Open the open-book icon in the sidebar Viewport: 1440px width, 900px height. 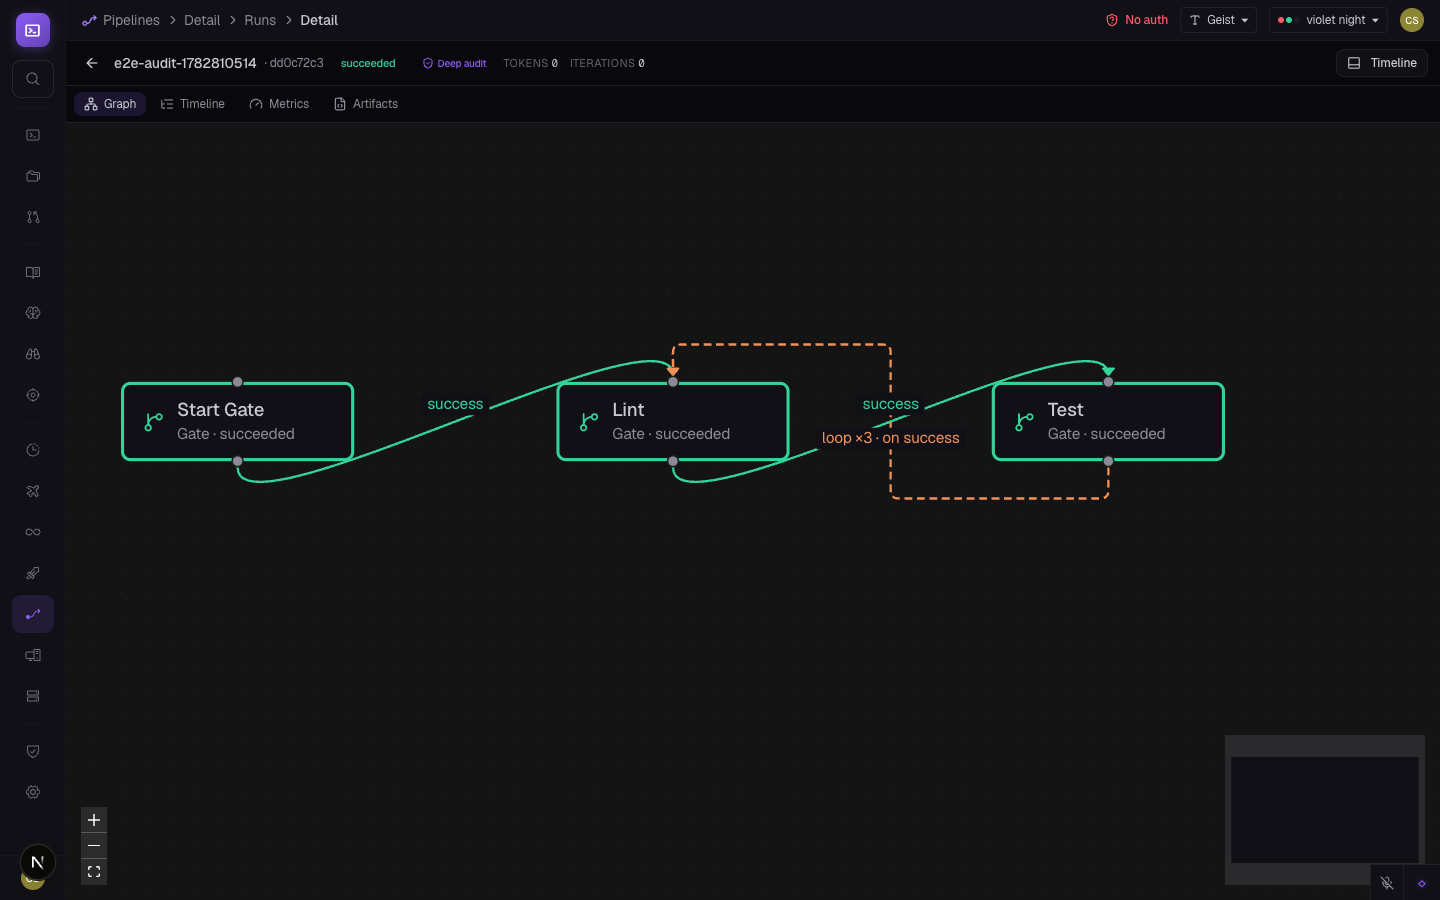click(33, 272)
